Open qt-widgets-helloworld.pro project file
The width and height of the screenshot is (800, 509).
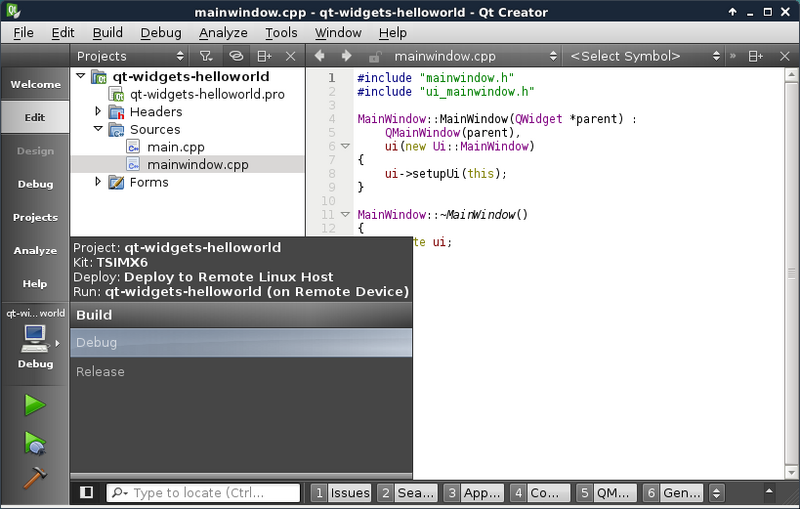(x=207, y=94)
